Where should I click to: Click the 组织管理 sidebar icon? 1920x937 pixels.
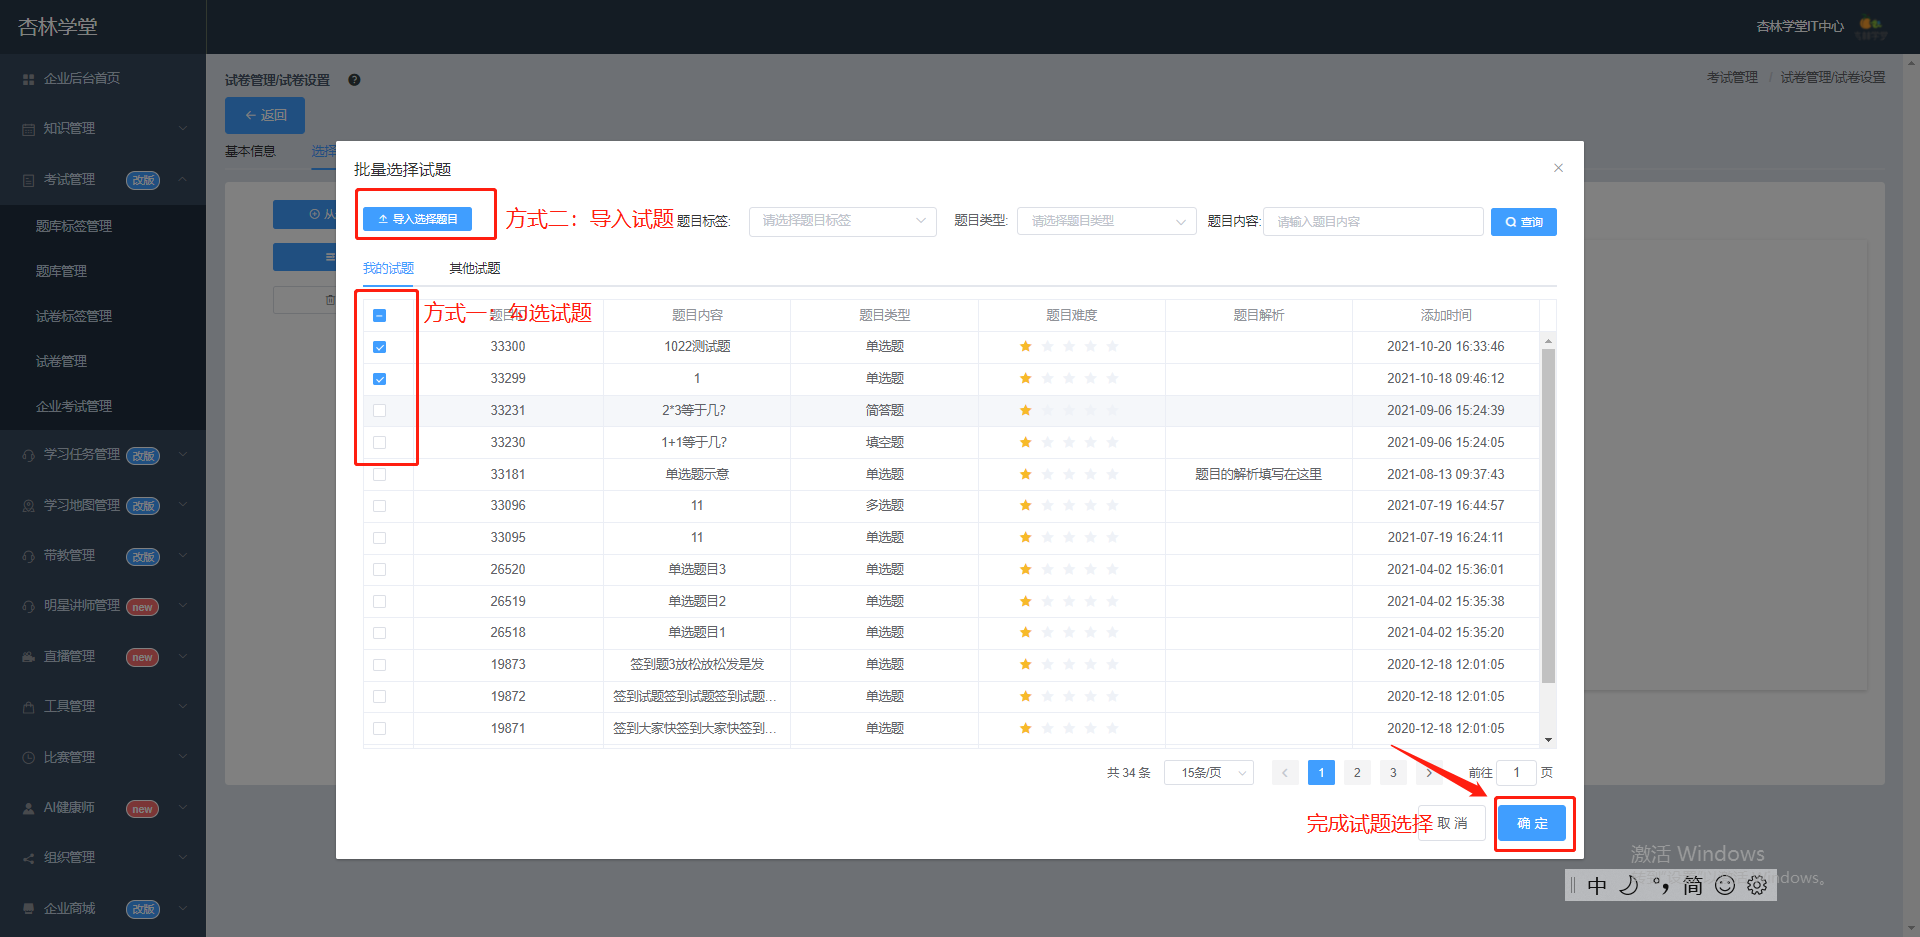[x=29, y=858]
